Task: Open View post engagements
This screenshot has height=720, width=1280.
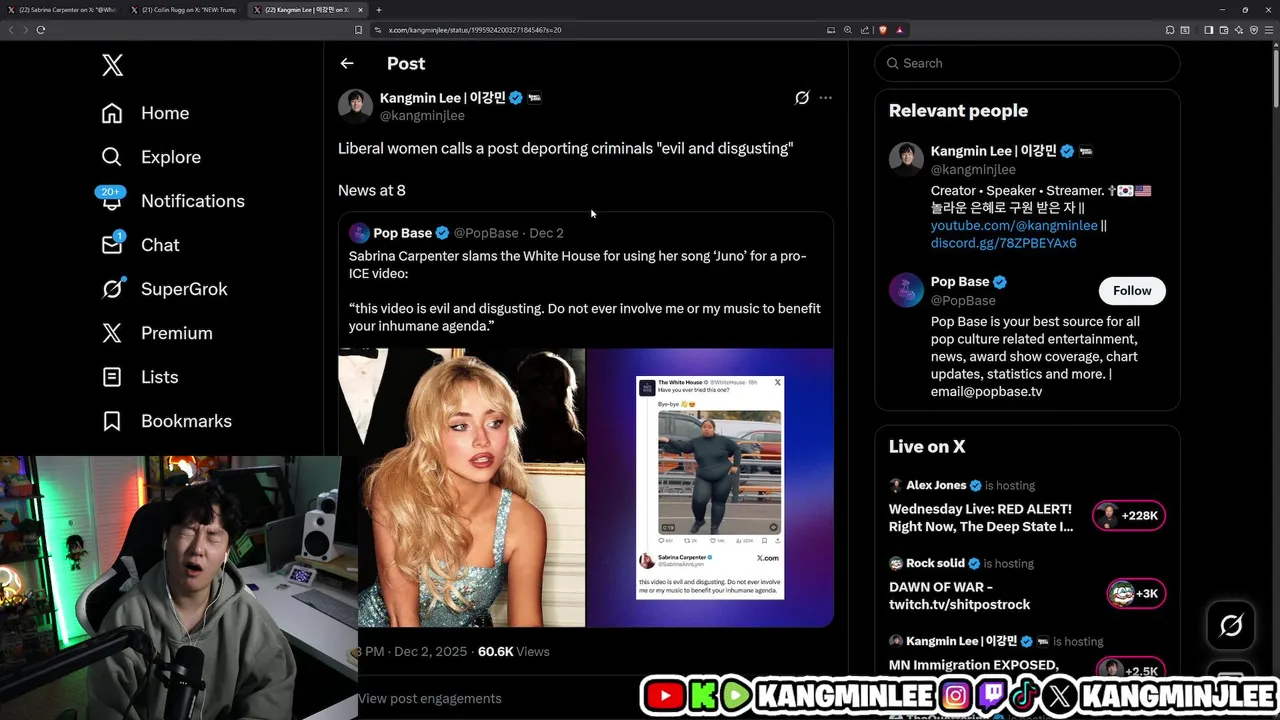Action: [430, 698]
